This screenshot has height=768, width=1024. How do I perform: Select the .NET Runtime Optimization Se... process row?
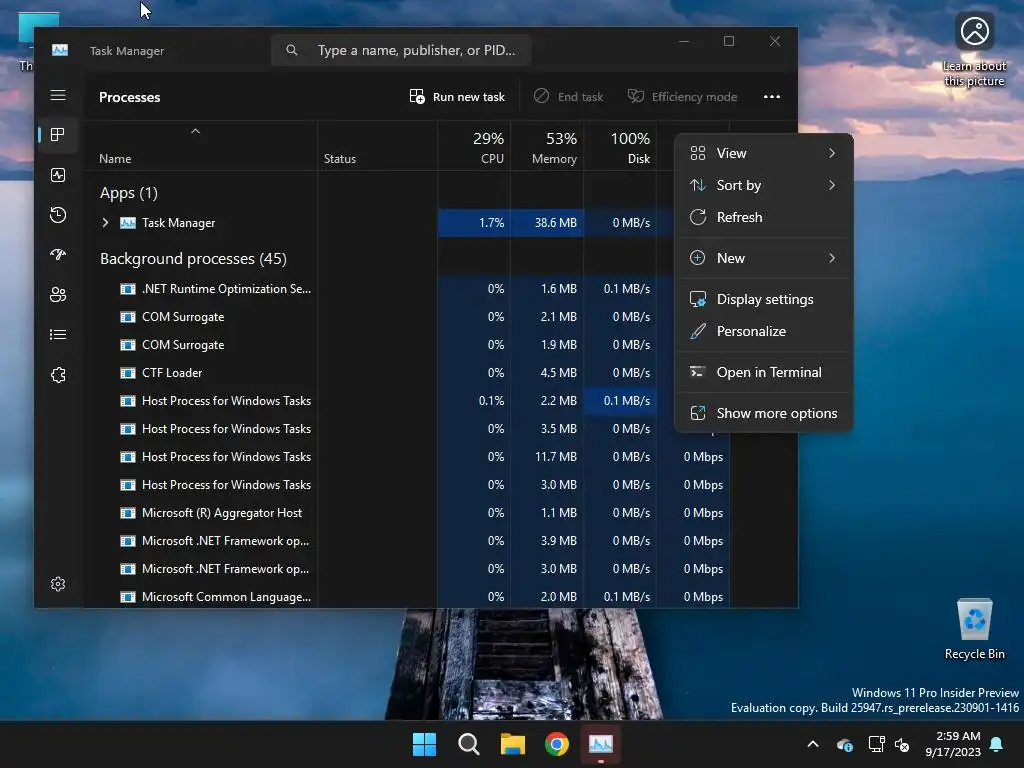[x=406, y=289]
